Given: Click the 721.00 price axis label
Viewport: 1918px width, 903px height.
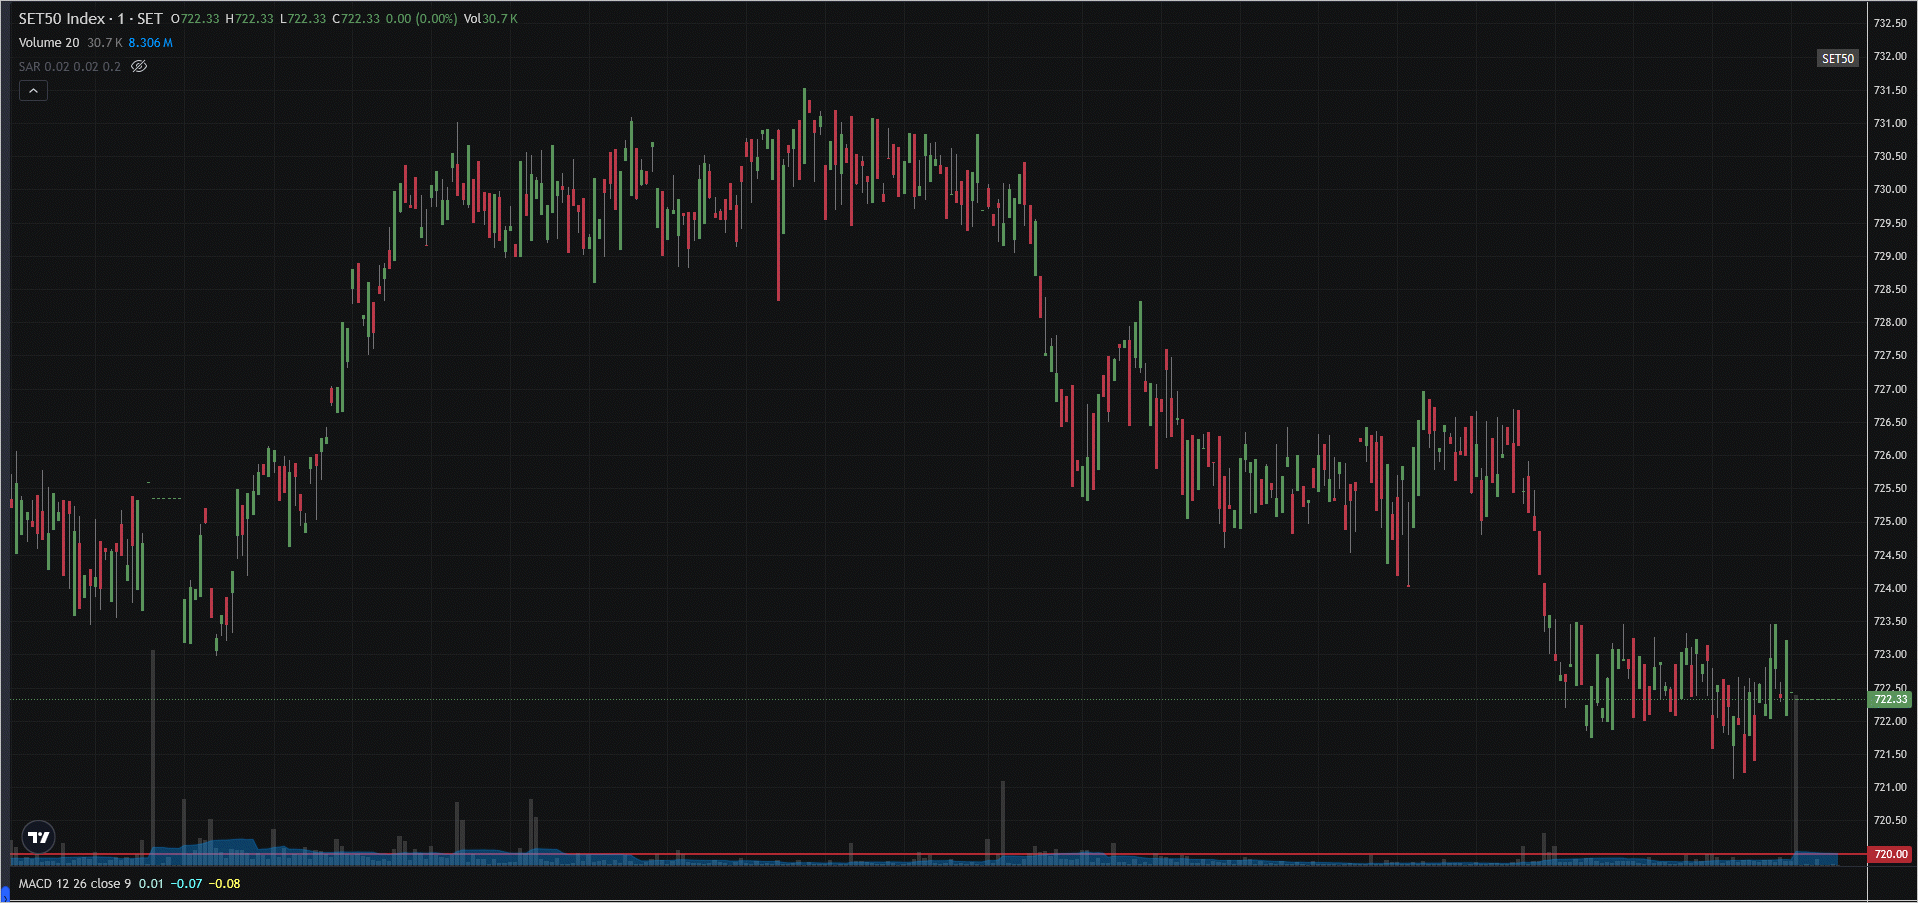Looking at the screenshot, I should click(x=1889, y=787).
